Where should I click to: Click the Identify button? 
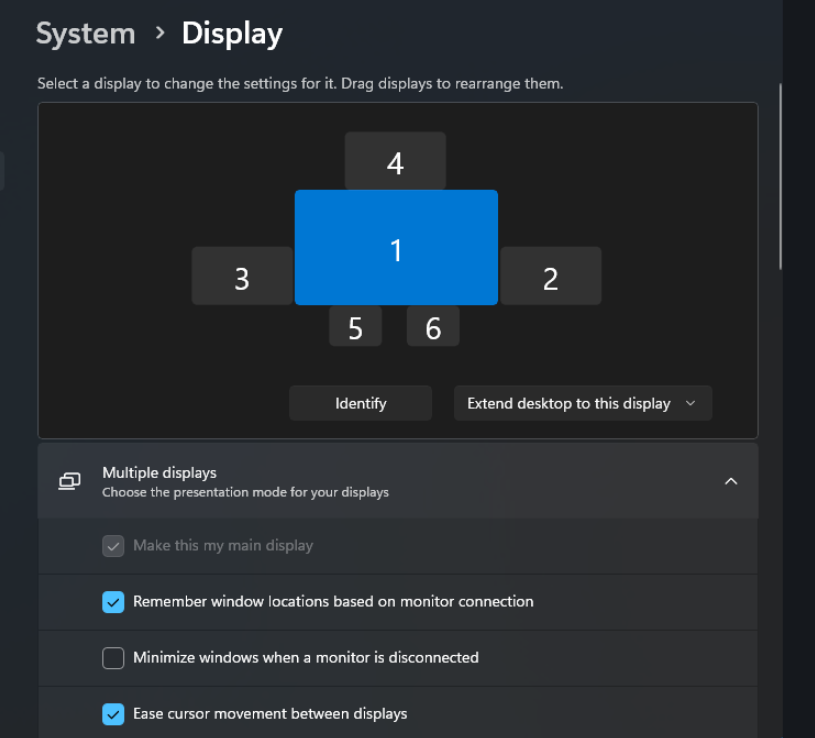[x=361, y=403]
